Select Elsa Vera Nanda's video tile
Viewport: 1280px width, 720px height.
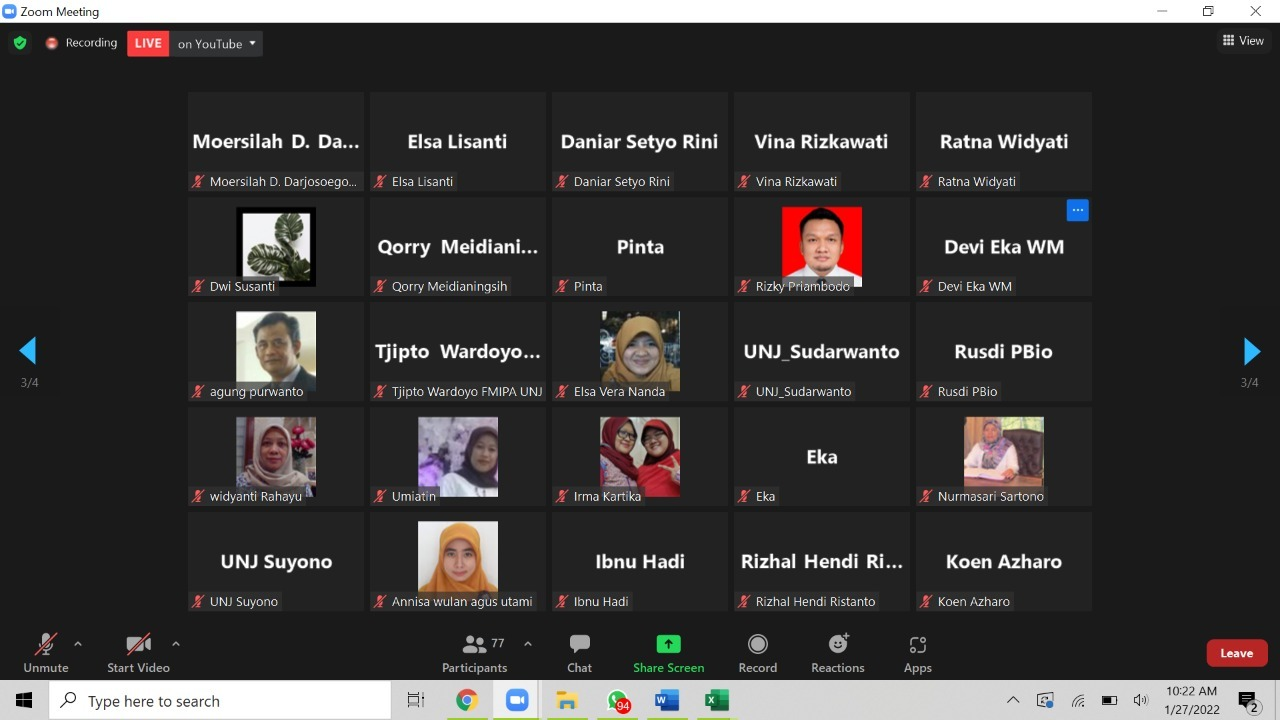coord(640,351)
